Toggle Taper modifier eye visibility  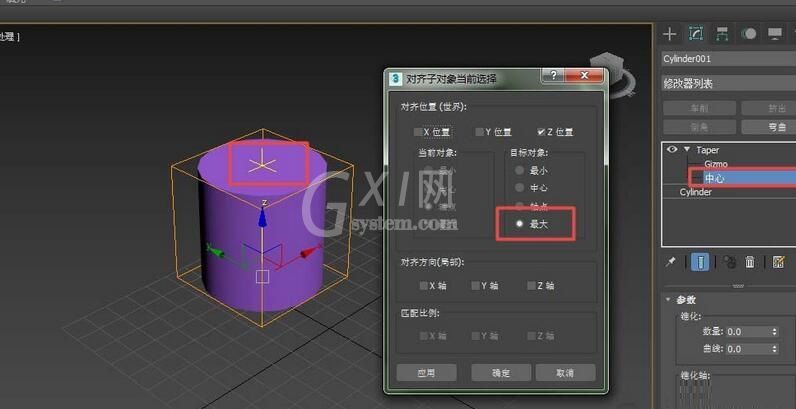(x=672, y=150)
